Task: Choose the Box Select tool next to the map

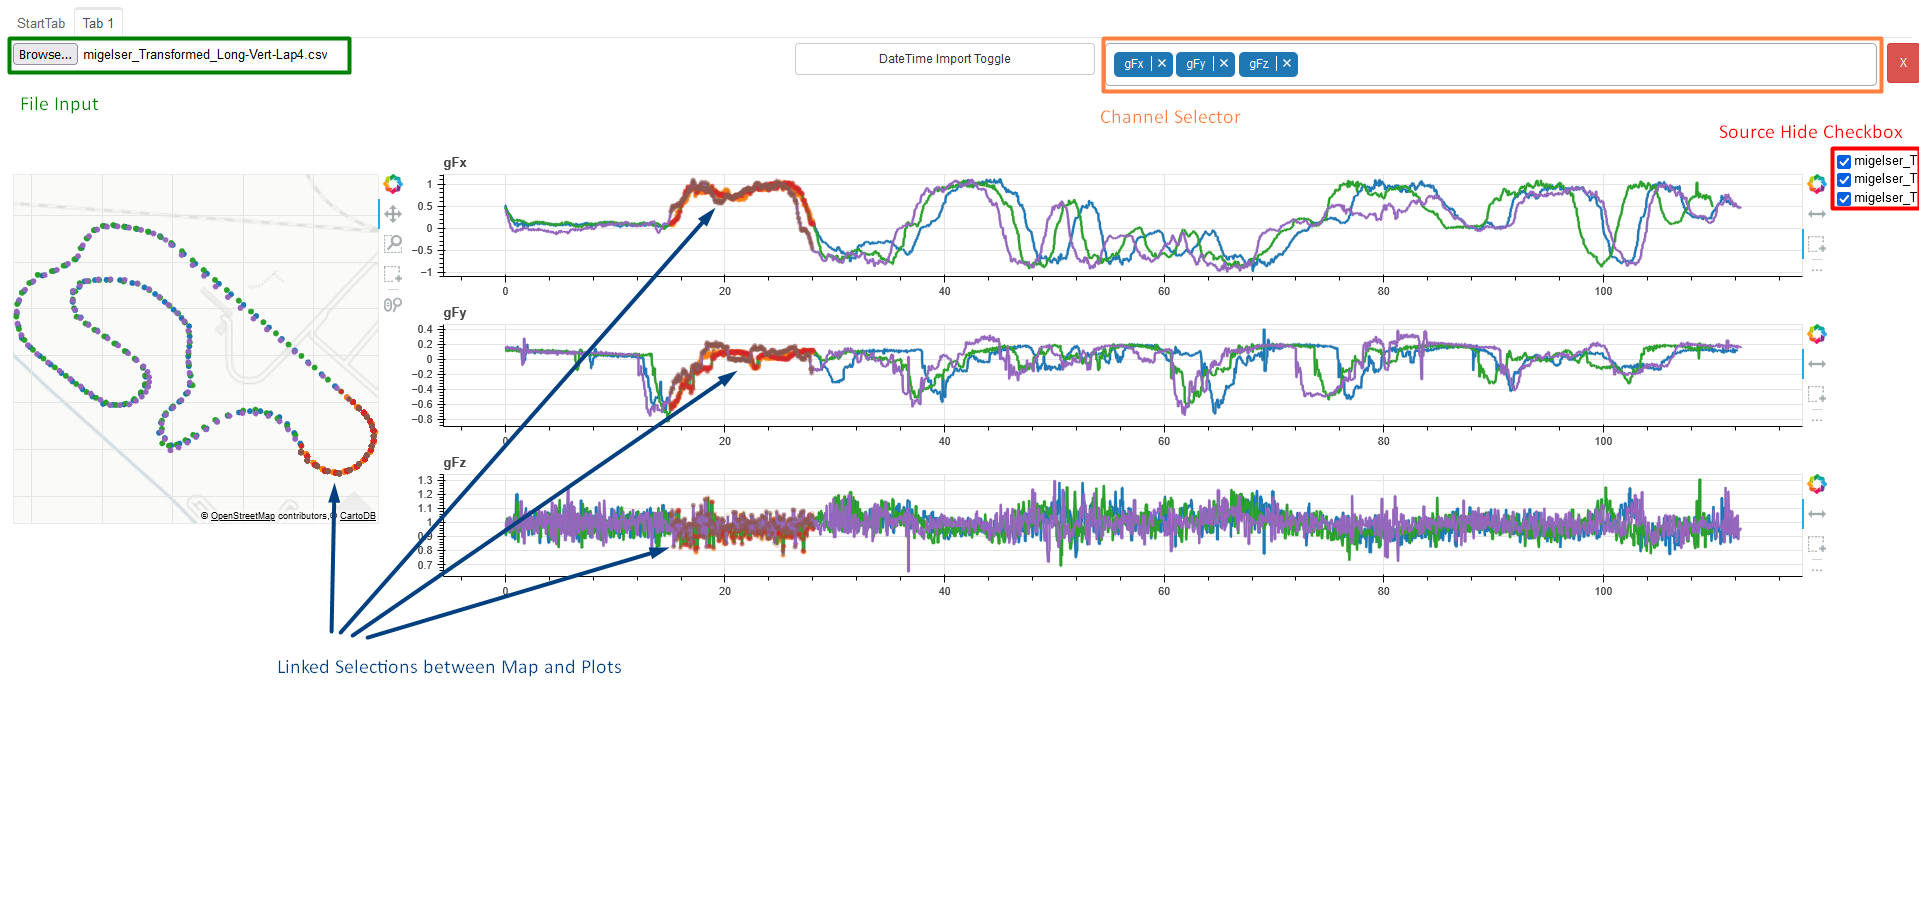Action: [393, 274]
